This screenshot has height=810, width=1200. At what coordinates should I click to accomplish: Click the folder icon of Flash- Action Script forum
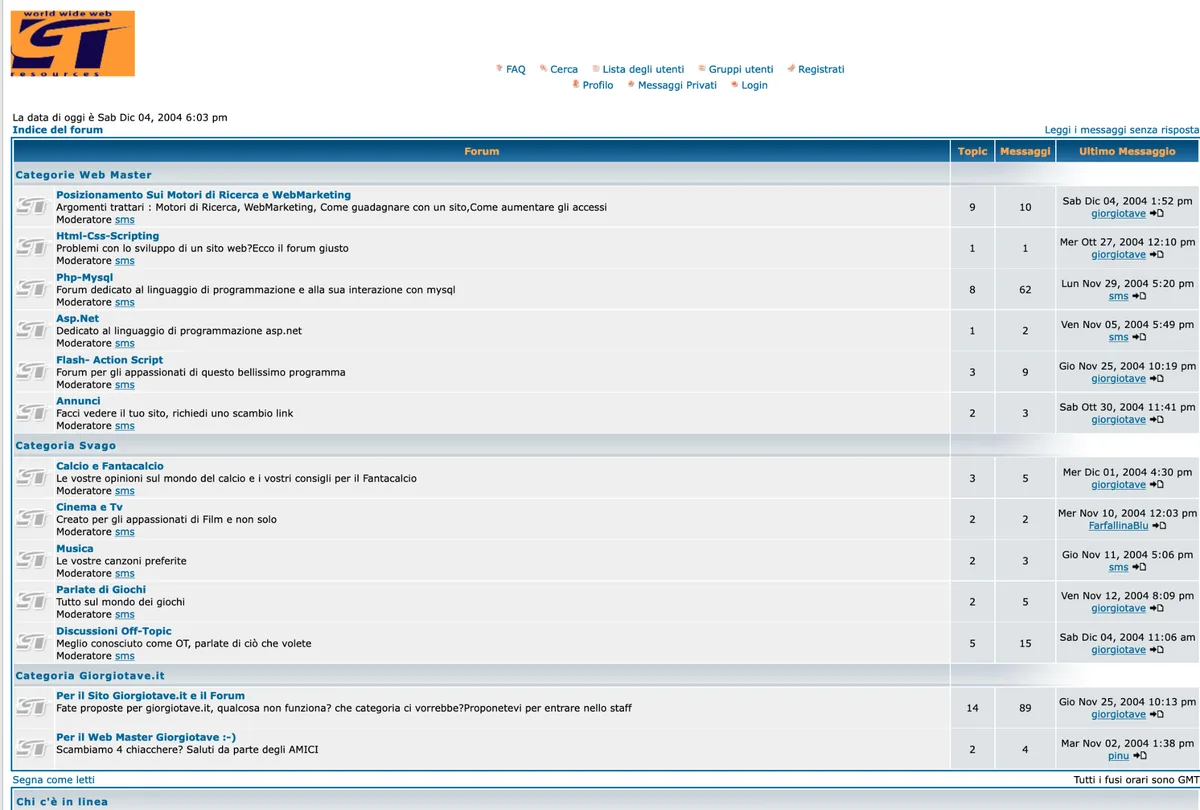click(x=32, y=371)
